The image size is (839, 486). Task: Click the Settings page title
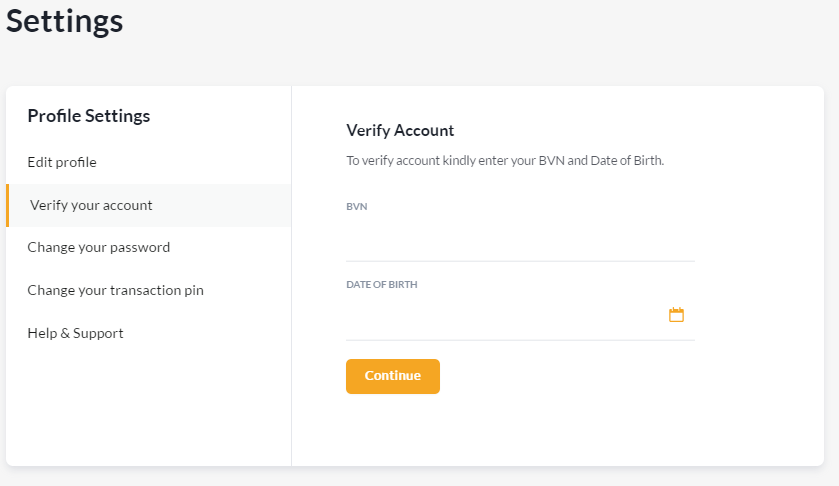65,21
